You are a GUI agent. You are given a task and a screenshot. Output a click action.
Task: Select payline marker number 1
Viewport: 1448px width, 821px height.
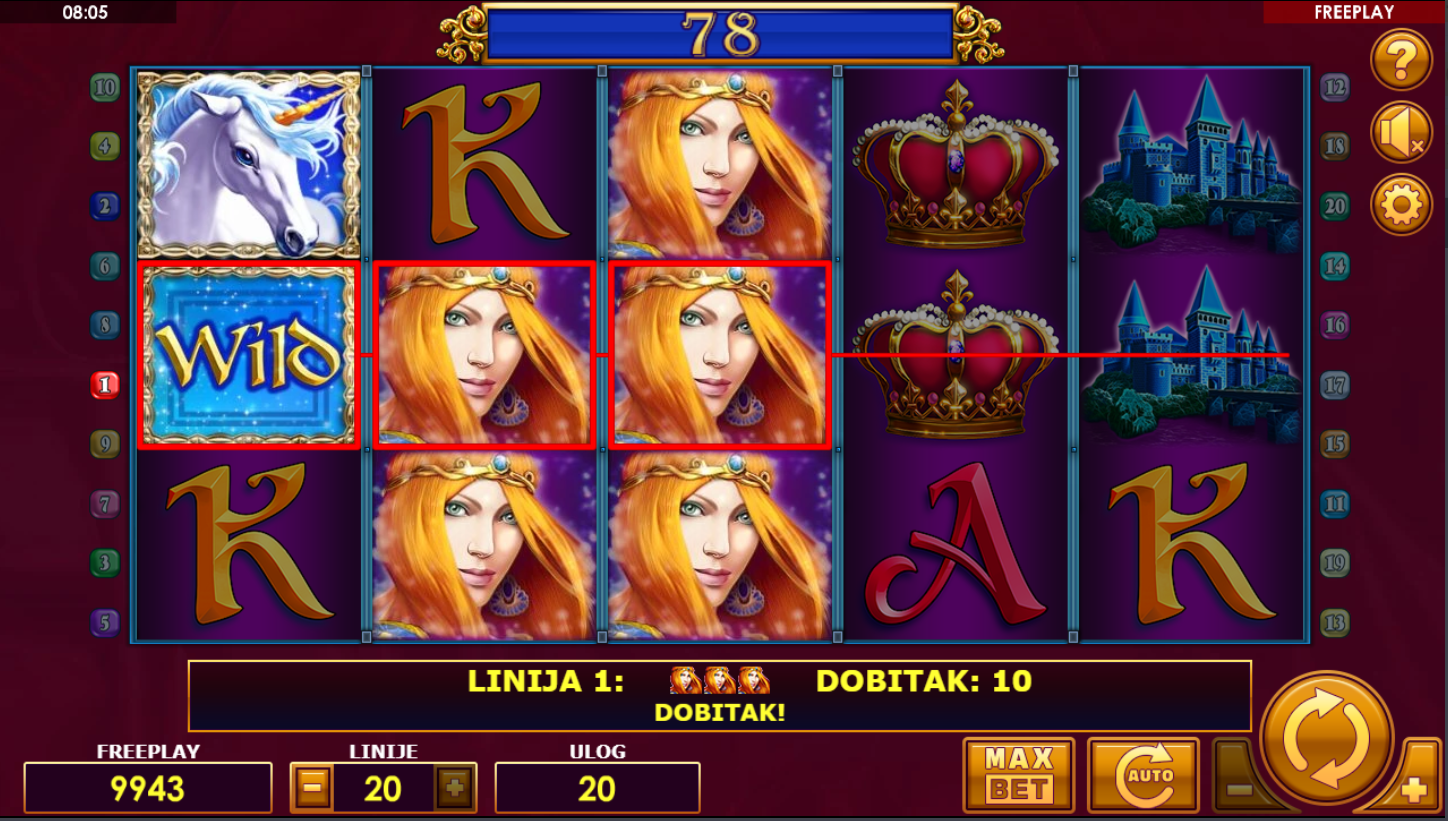coord(105,384)
